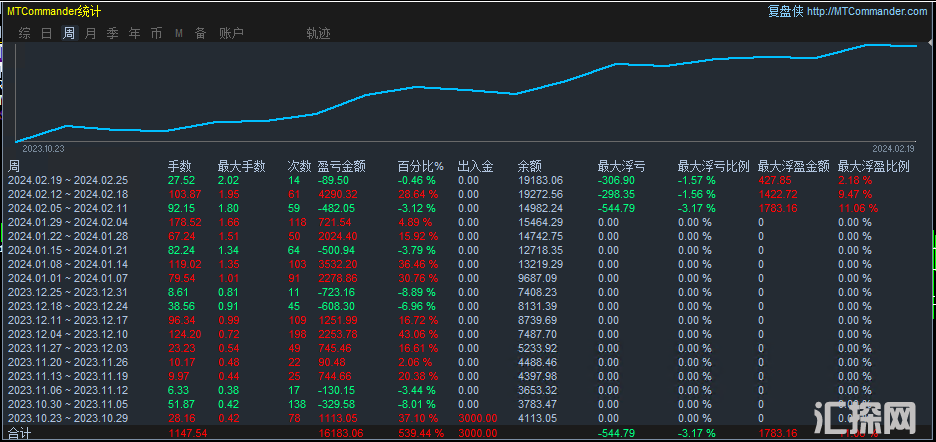Select the 周 weekly tab
The width and height of the screenshot is (936, 442).
[68, 33]
